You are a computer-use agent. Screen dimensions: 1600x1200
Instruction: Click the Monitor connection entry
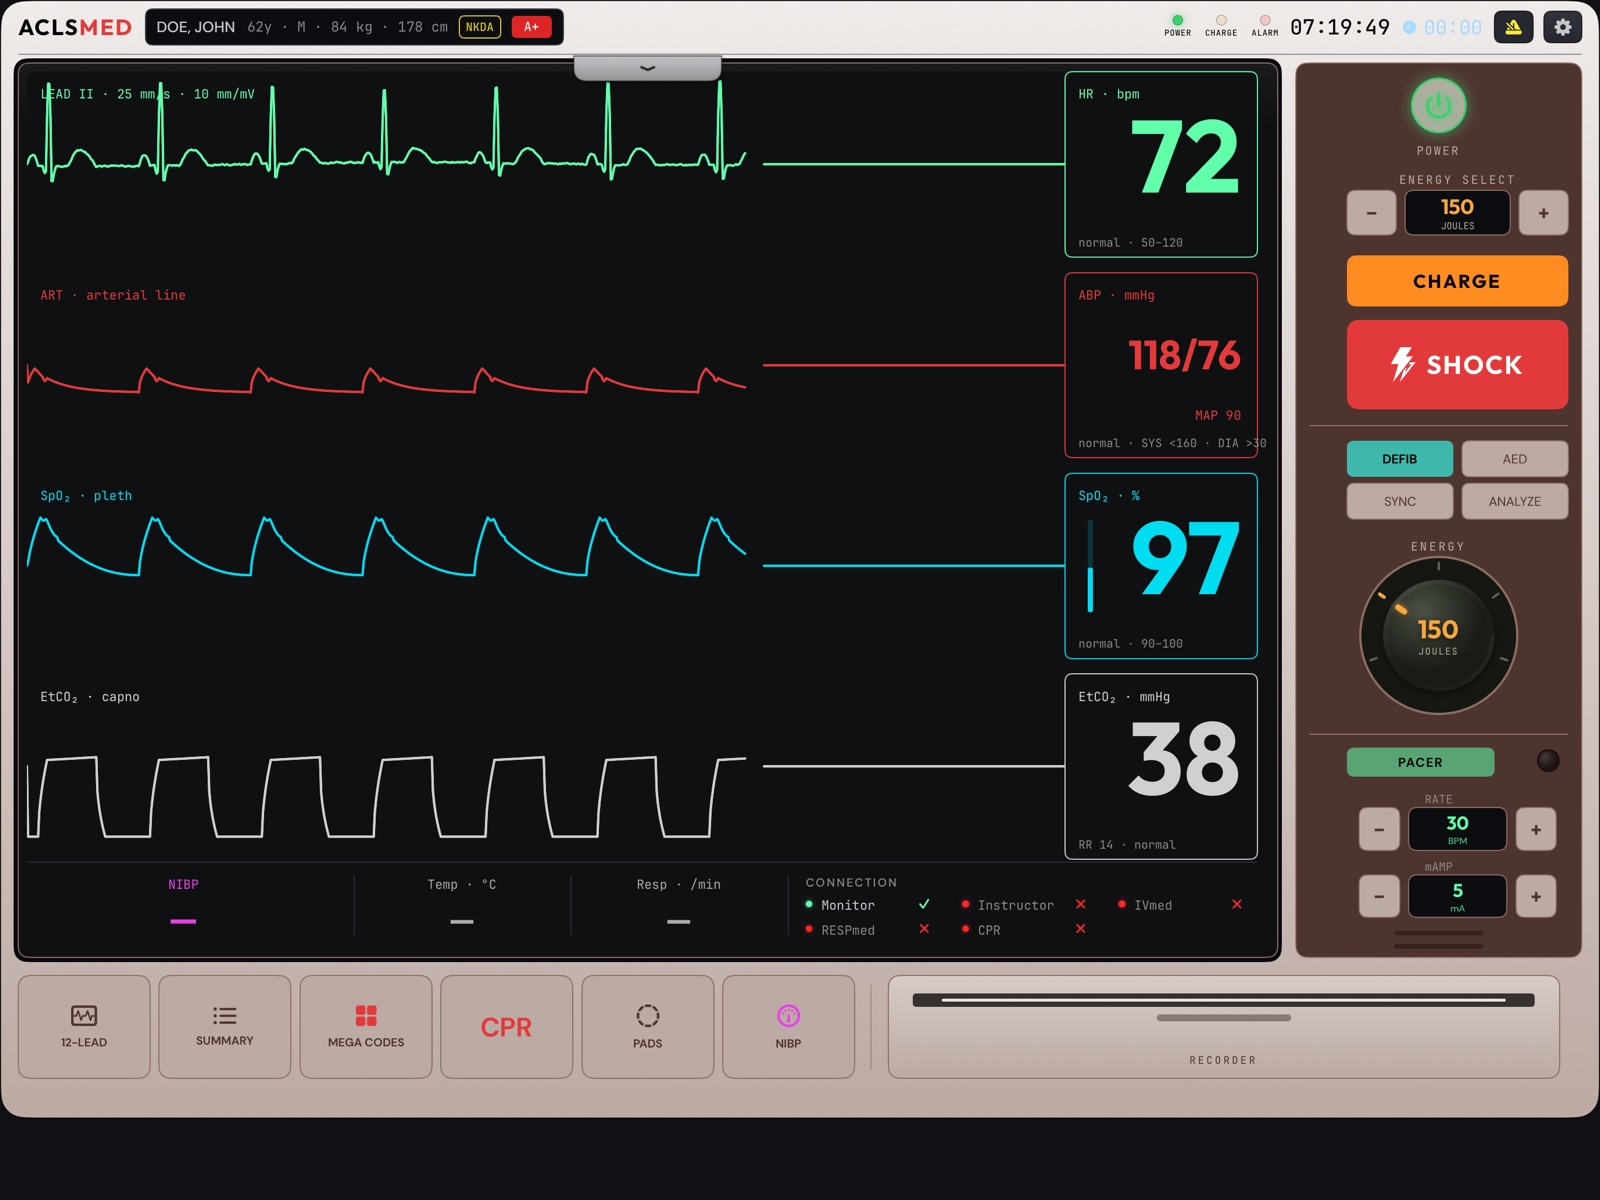pos(867,905)
